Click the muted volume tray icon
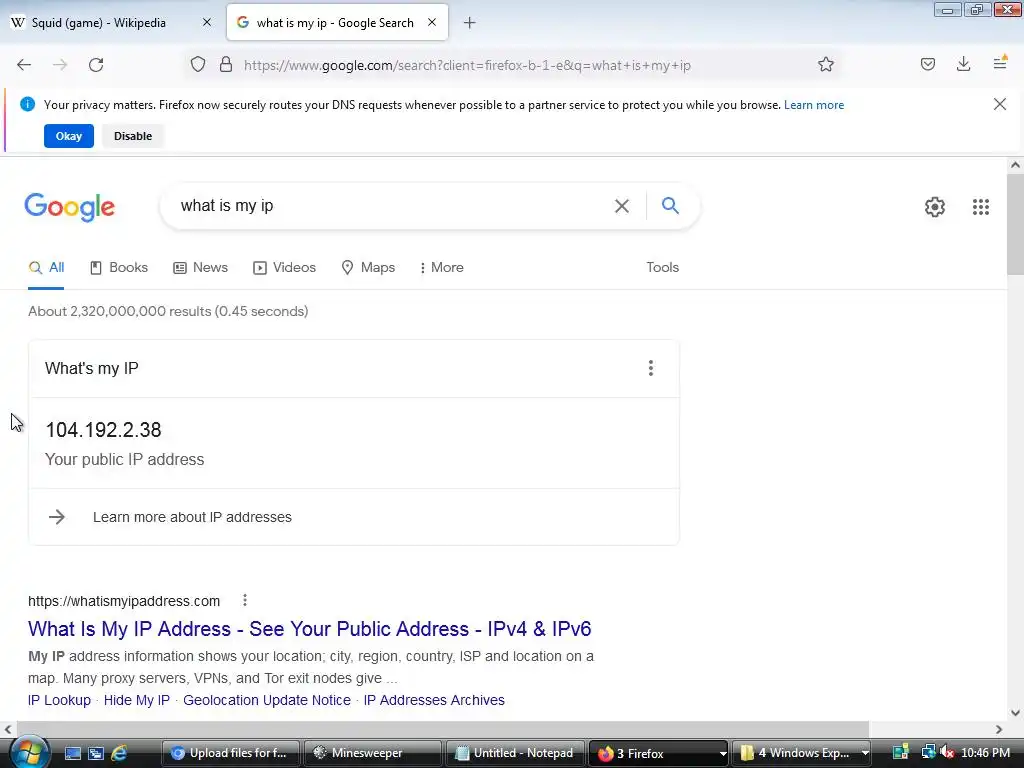Screen dimensions: 1024x768 [948, 753]
